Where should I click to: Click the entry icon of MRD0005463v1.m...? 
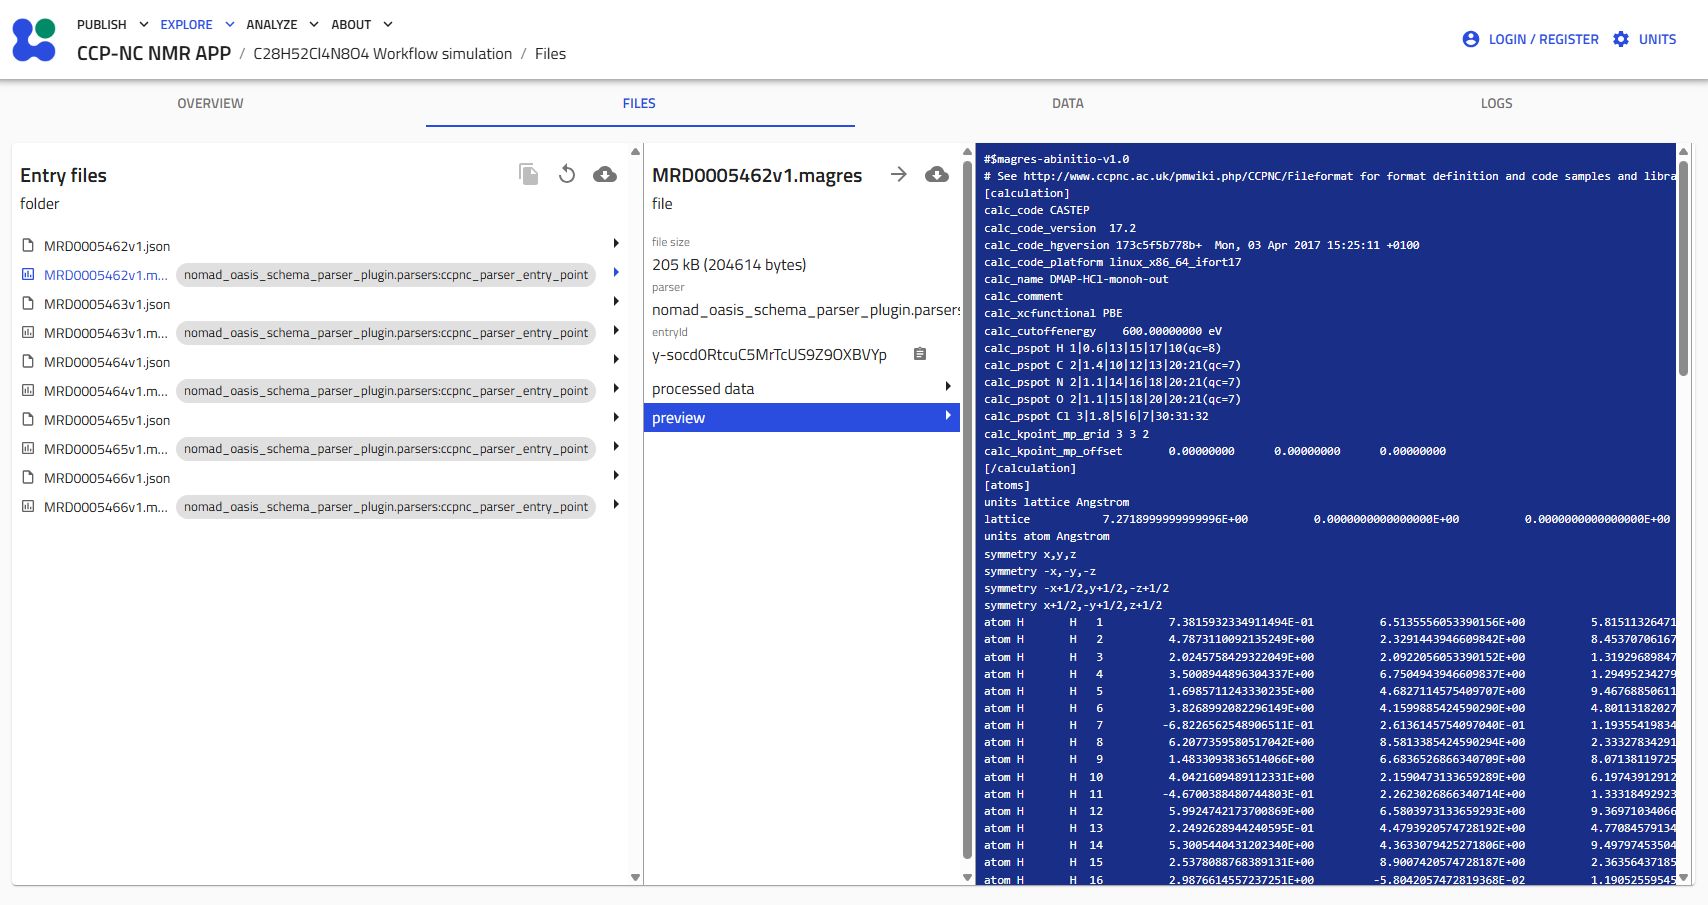[x=28, y=332]
